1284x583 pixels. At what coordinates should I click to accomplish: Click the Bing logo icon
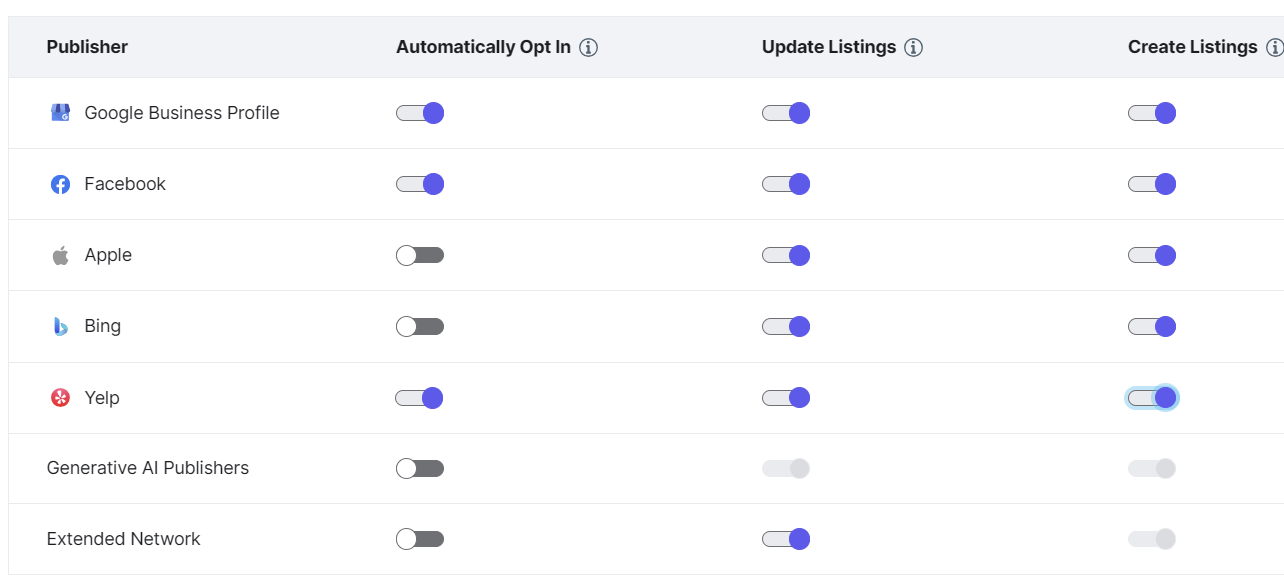tap(59, 326)
